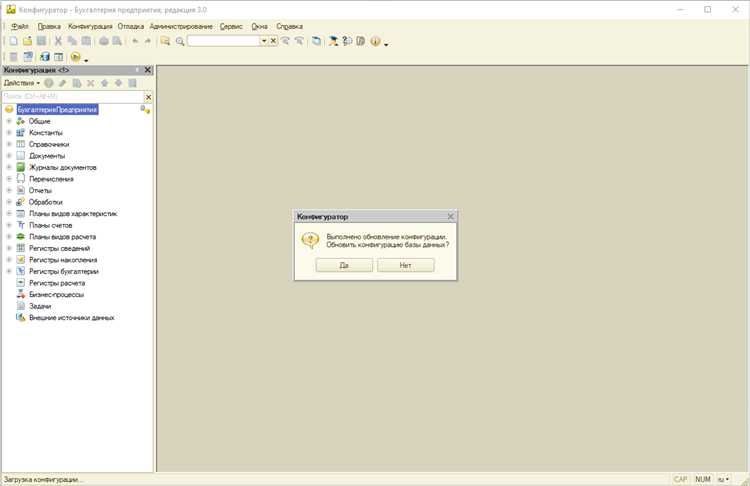750x486 pixels.
Task: Click the Move down arrow in Configuration panel
Action: [x=118, y=83]
